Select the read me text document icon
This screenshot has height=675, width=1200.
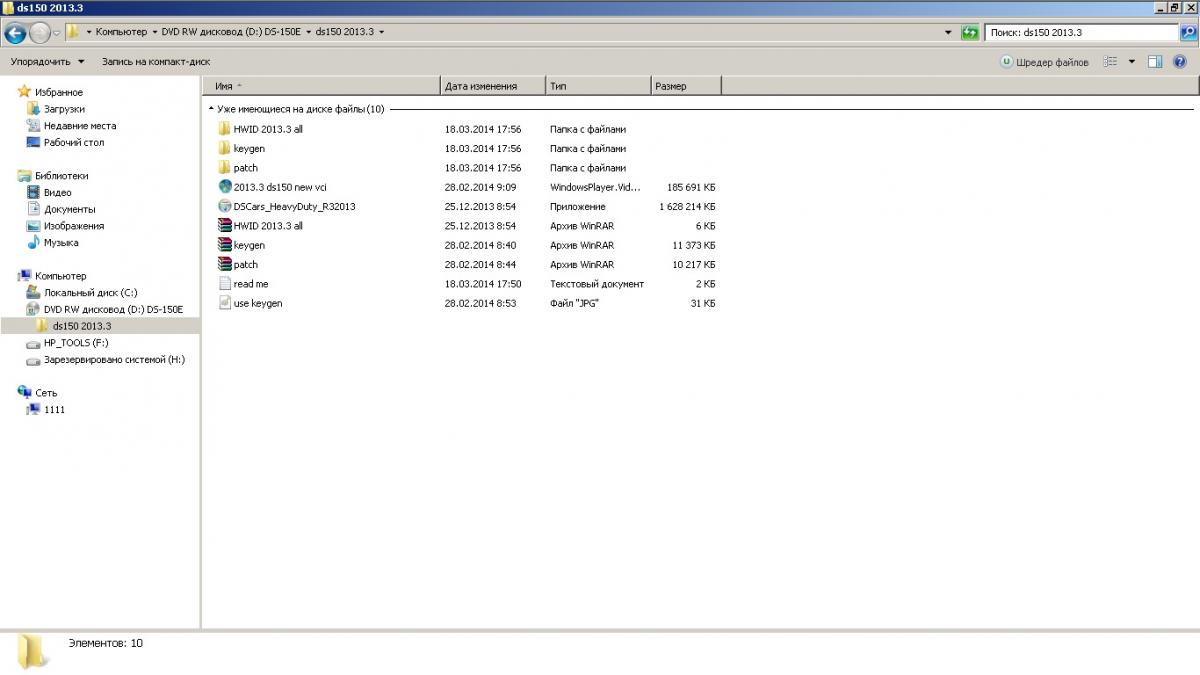click(224, 284)
